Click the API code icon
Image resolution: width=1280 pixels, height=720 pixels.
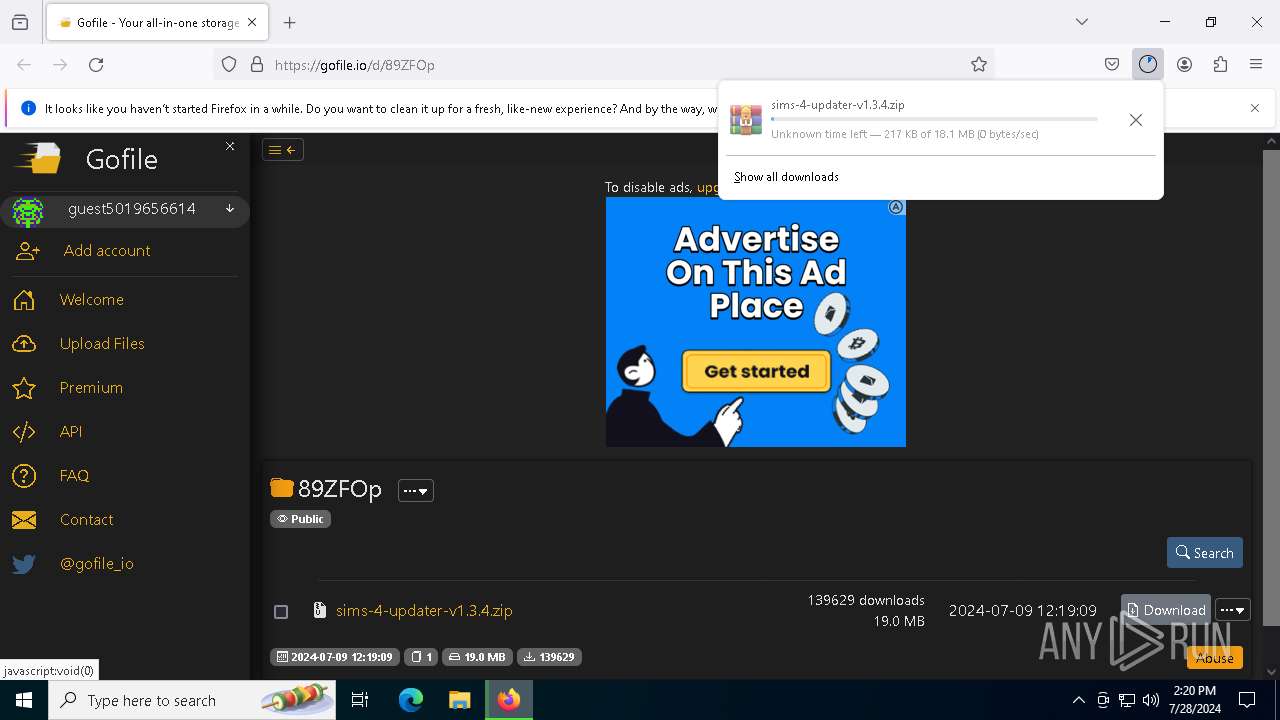pyautogui.click(x=24, y=432)
